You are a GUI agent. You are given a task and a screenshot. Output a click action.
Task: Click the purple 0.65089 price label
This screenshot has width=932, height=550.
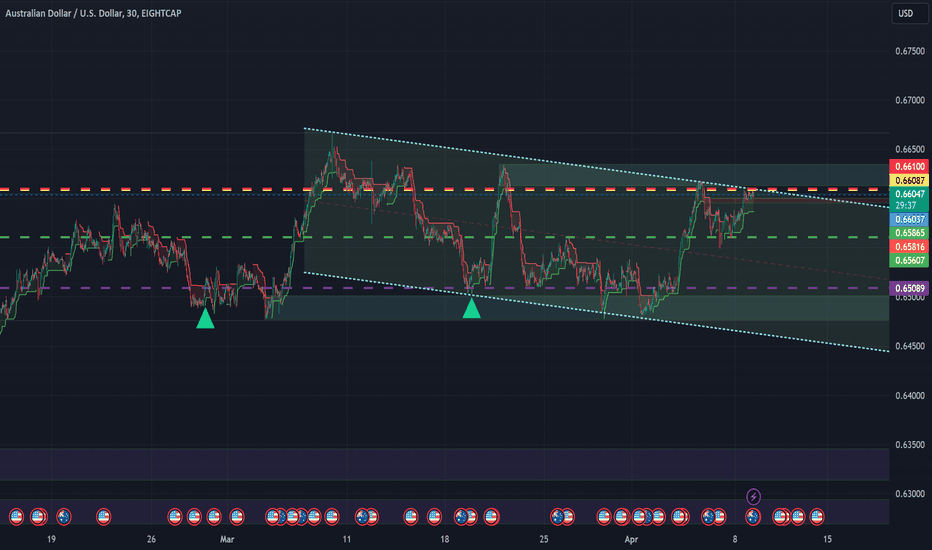(909, 288)
